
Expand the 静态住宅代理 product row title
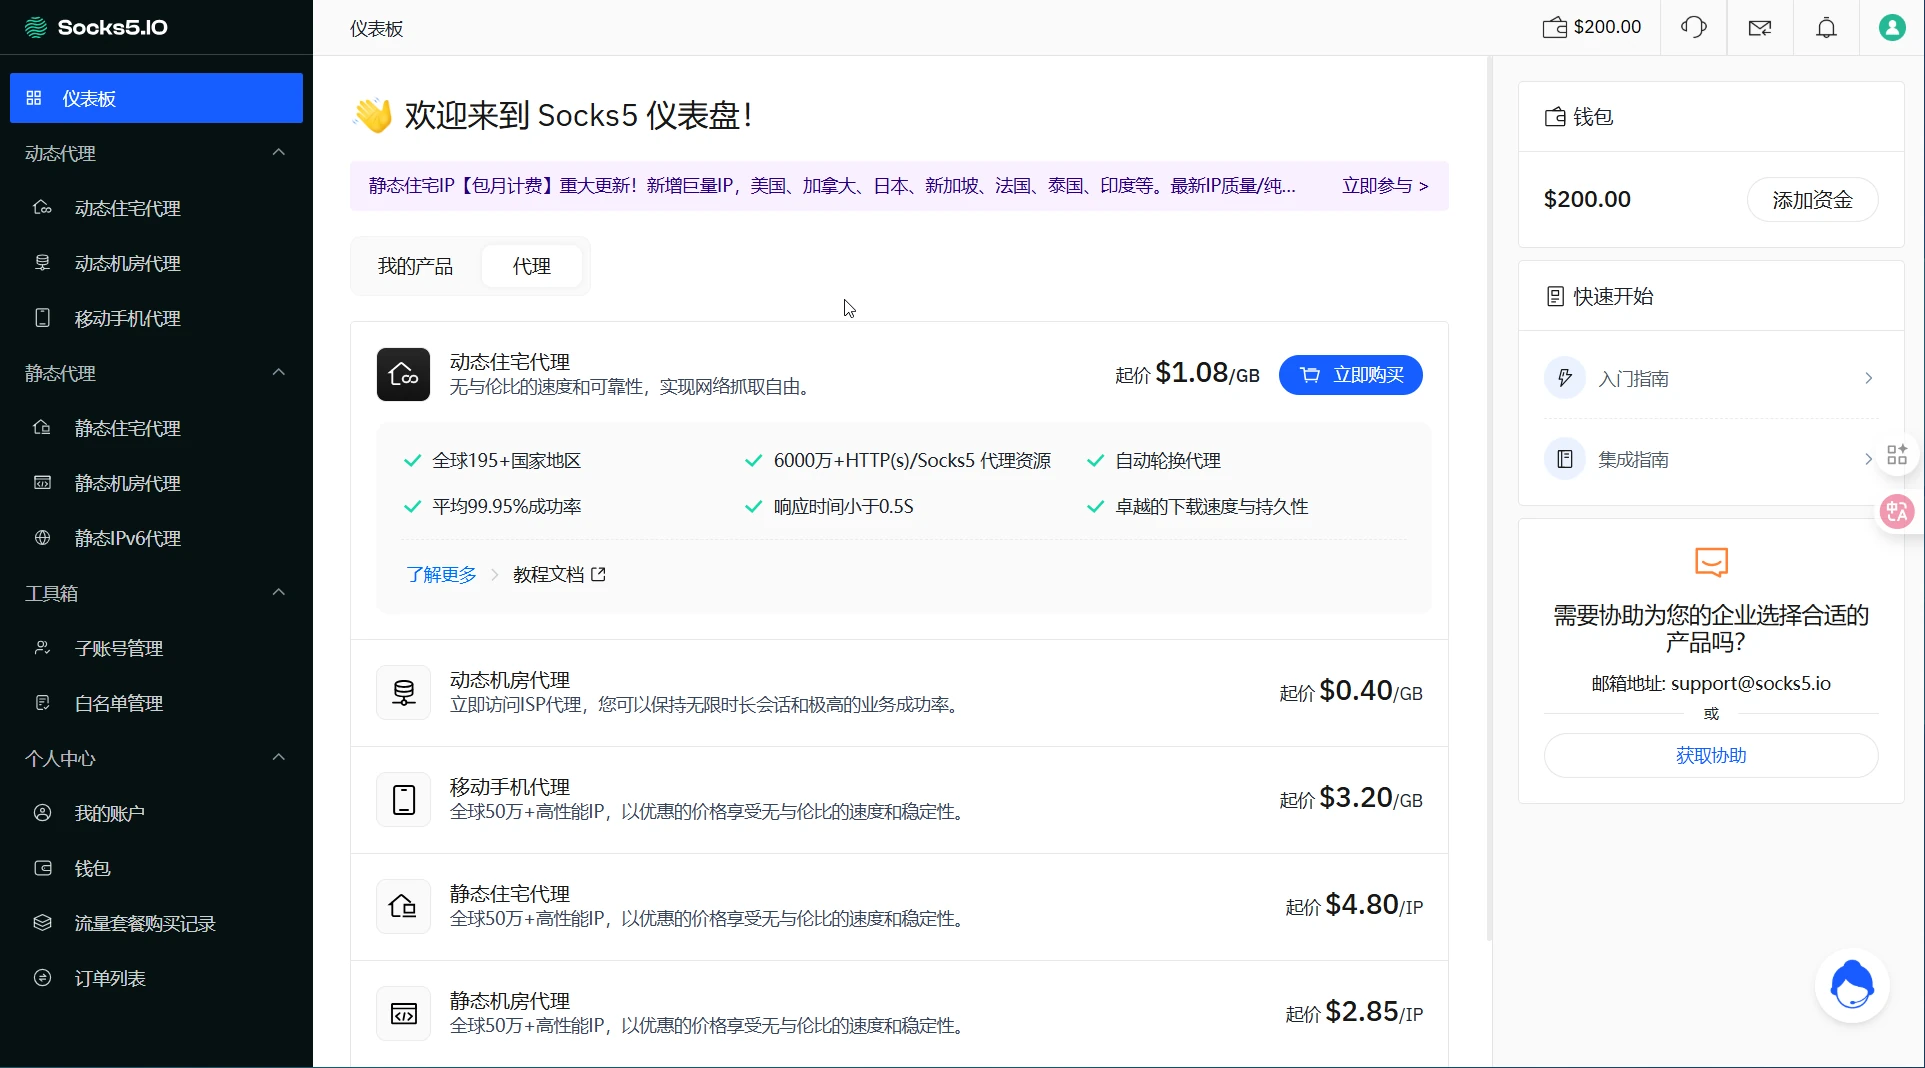[510, 894]
